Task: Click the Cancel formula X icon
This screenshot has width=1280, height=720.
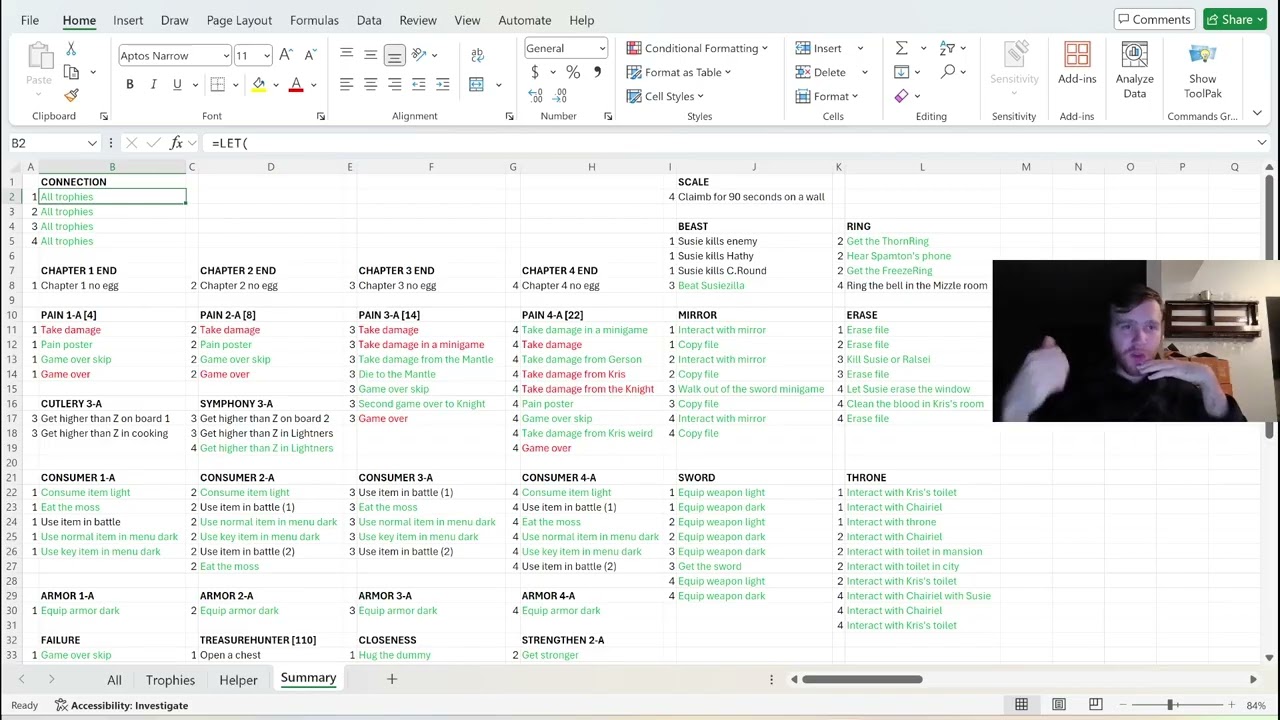Action: [x=131, y=143]
